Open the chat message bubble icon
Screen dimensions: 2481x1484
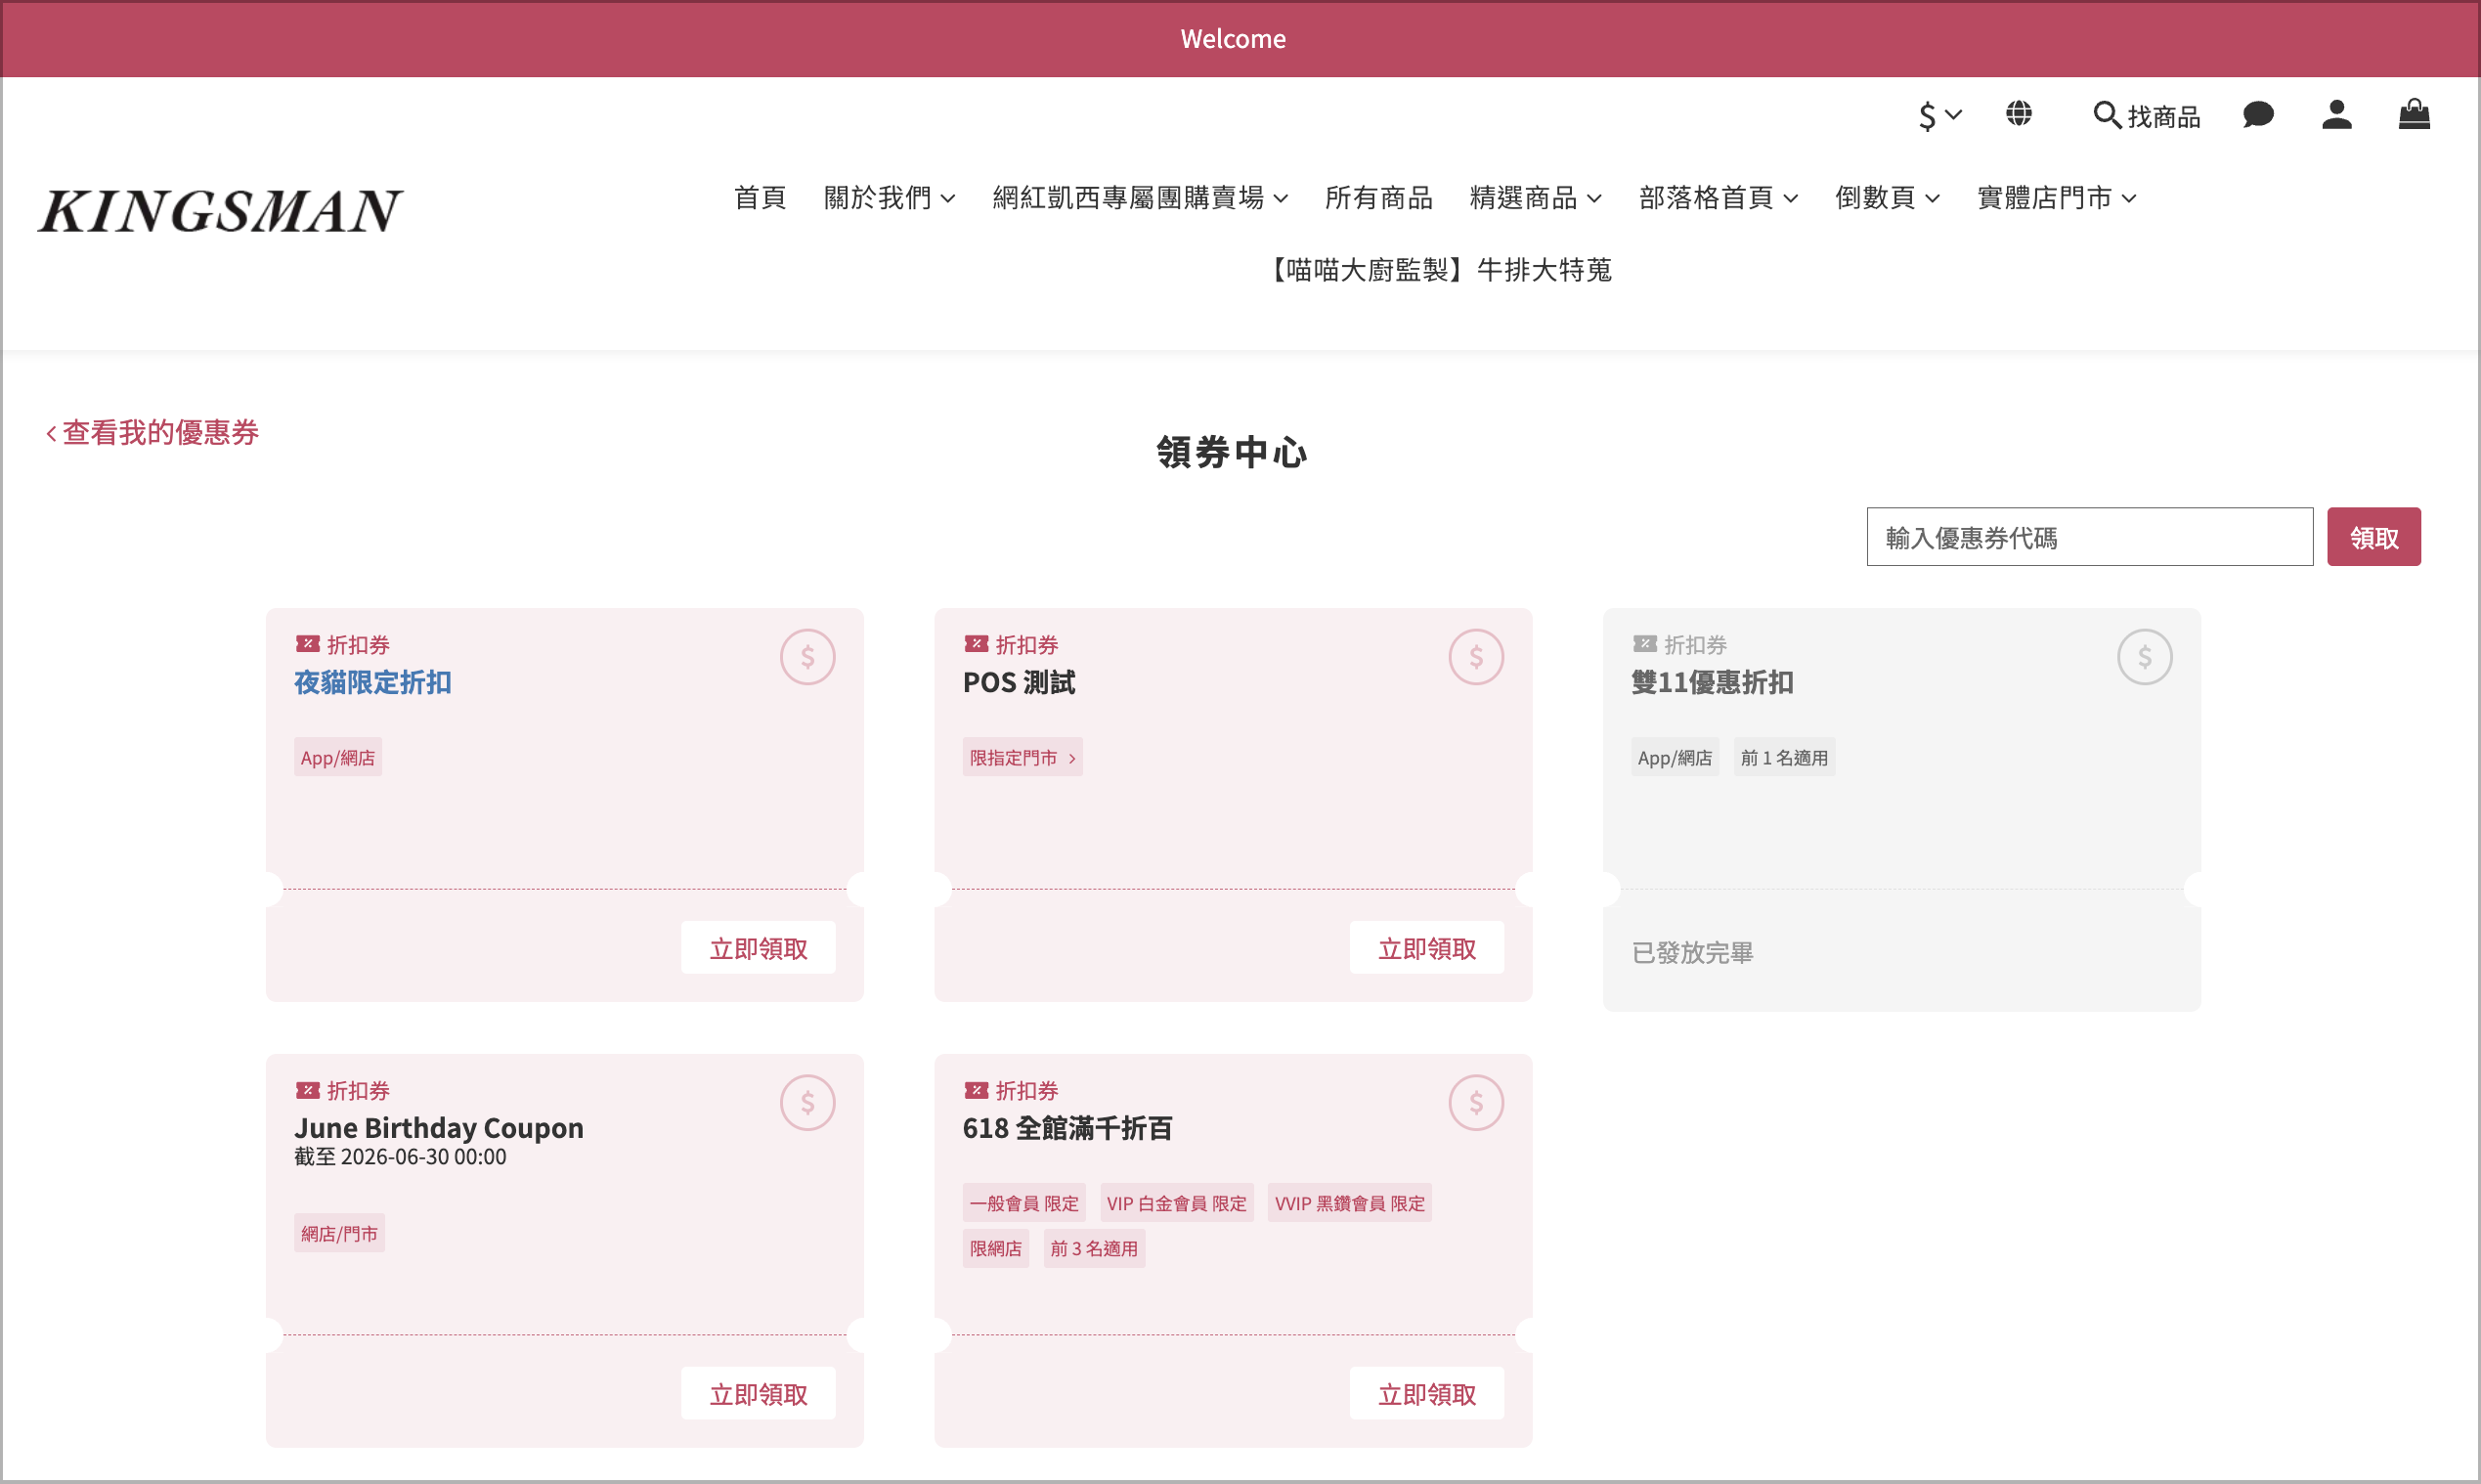point(2257,115)
